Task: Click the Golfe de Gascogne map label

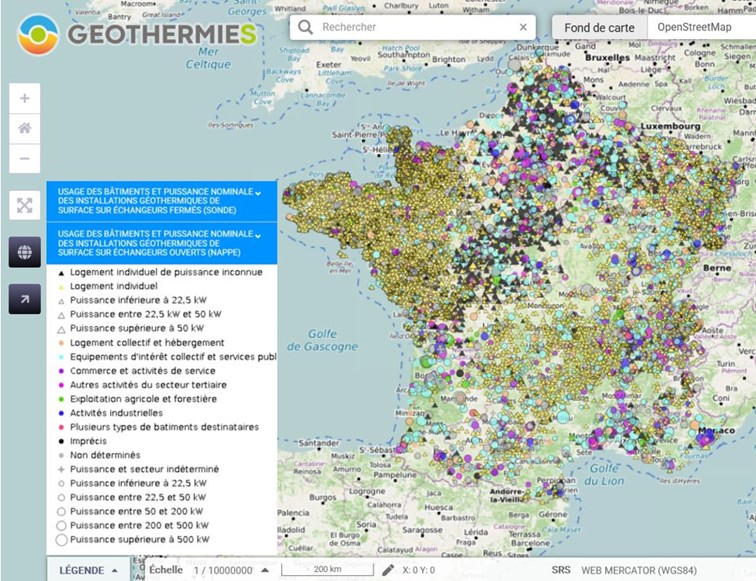Action: click(323, 340)
